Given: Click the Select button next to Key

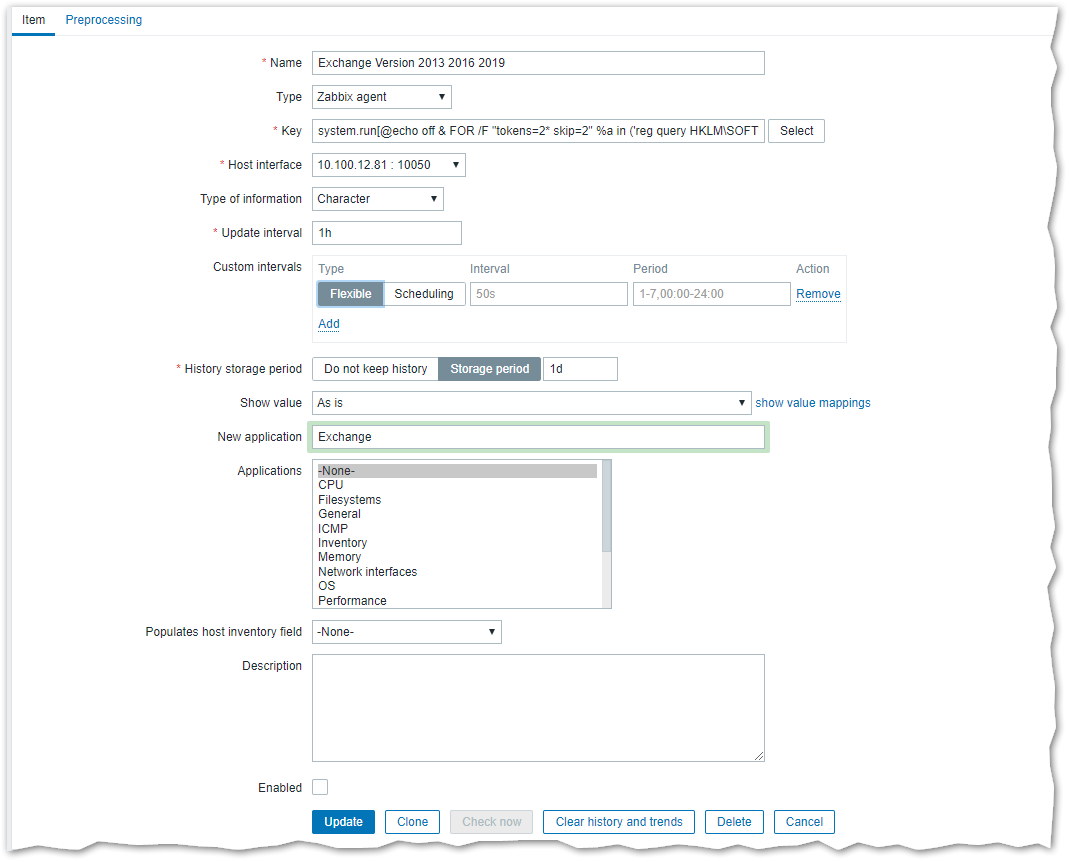Looking at the screenshot, I should coord(796,131).
